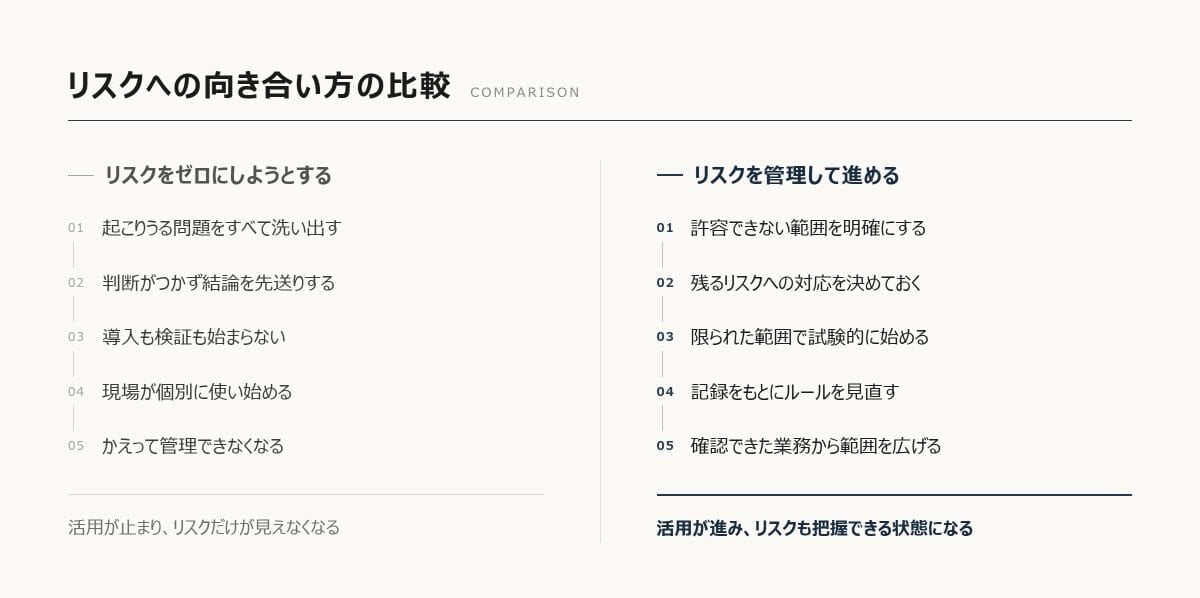The height and width of the screenshot is (598, 1200).
Task: Click the gray 05 number in left column
Action: 76,446
